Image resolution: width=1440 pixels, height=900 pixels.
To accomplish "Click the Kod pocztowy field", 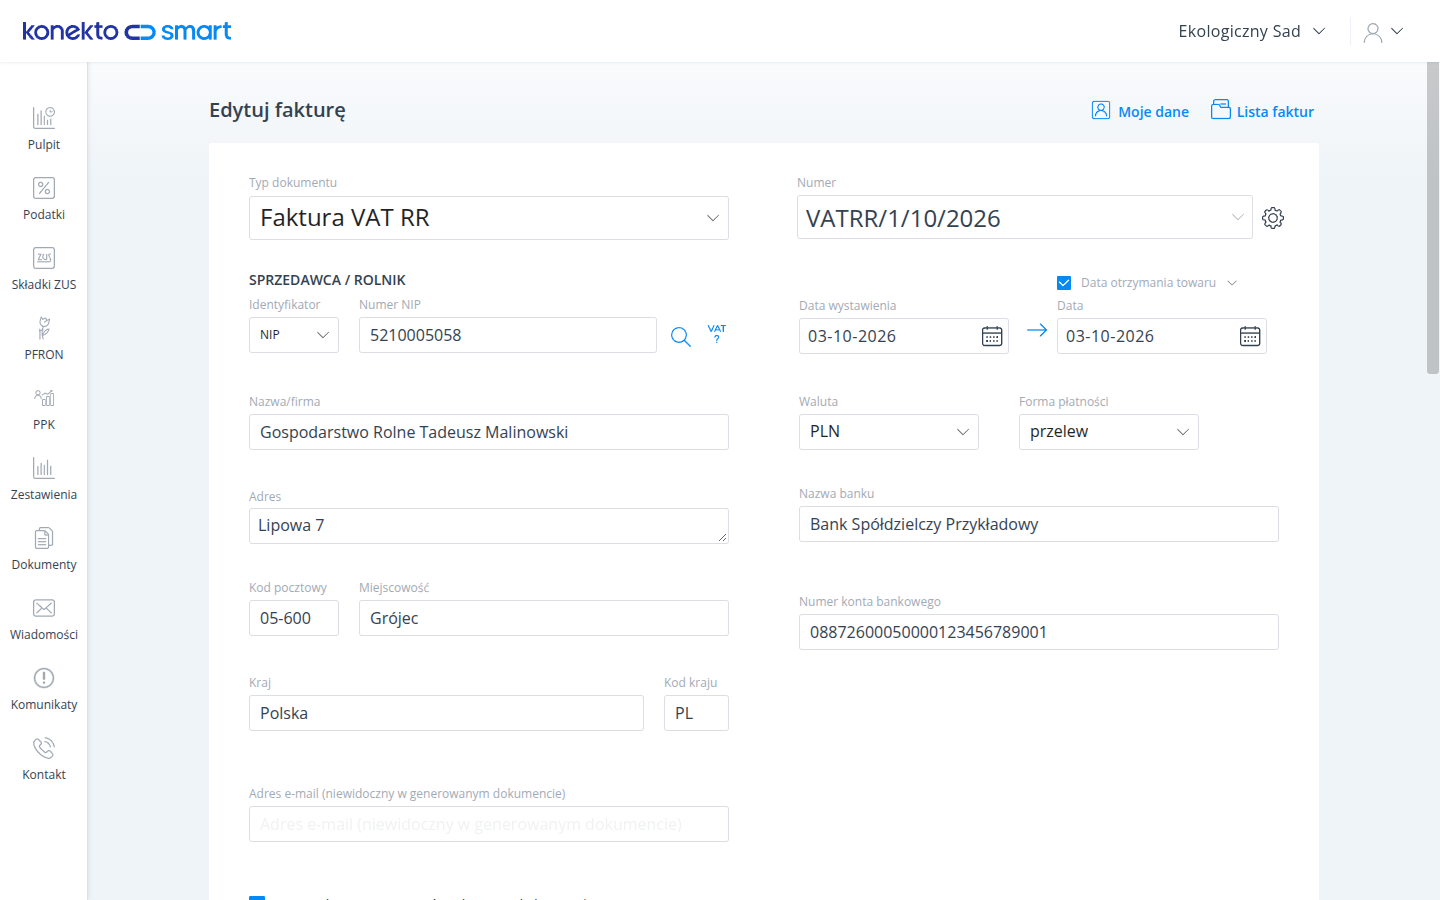I will click(294, 618).
